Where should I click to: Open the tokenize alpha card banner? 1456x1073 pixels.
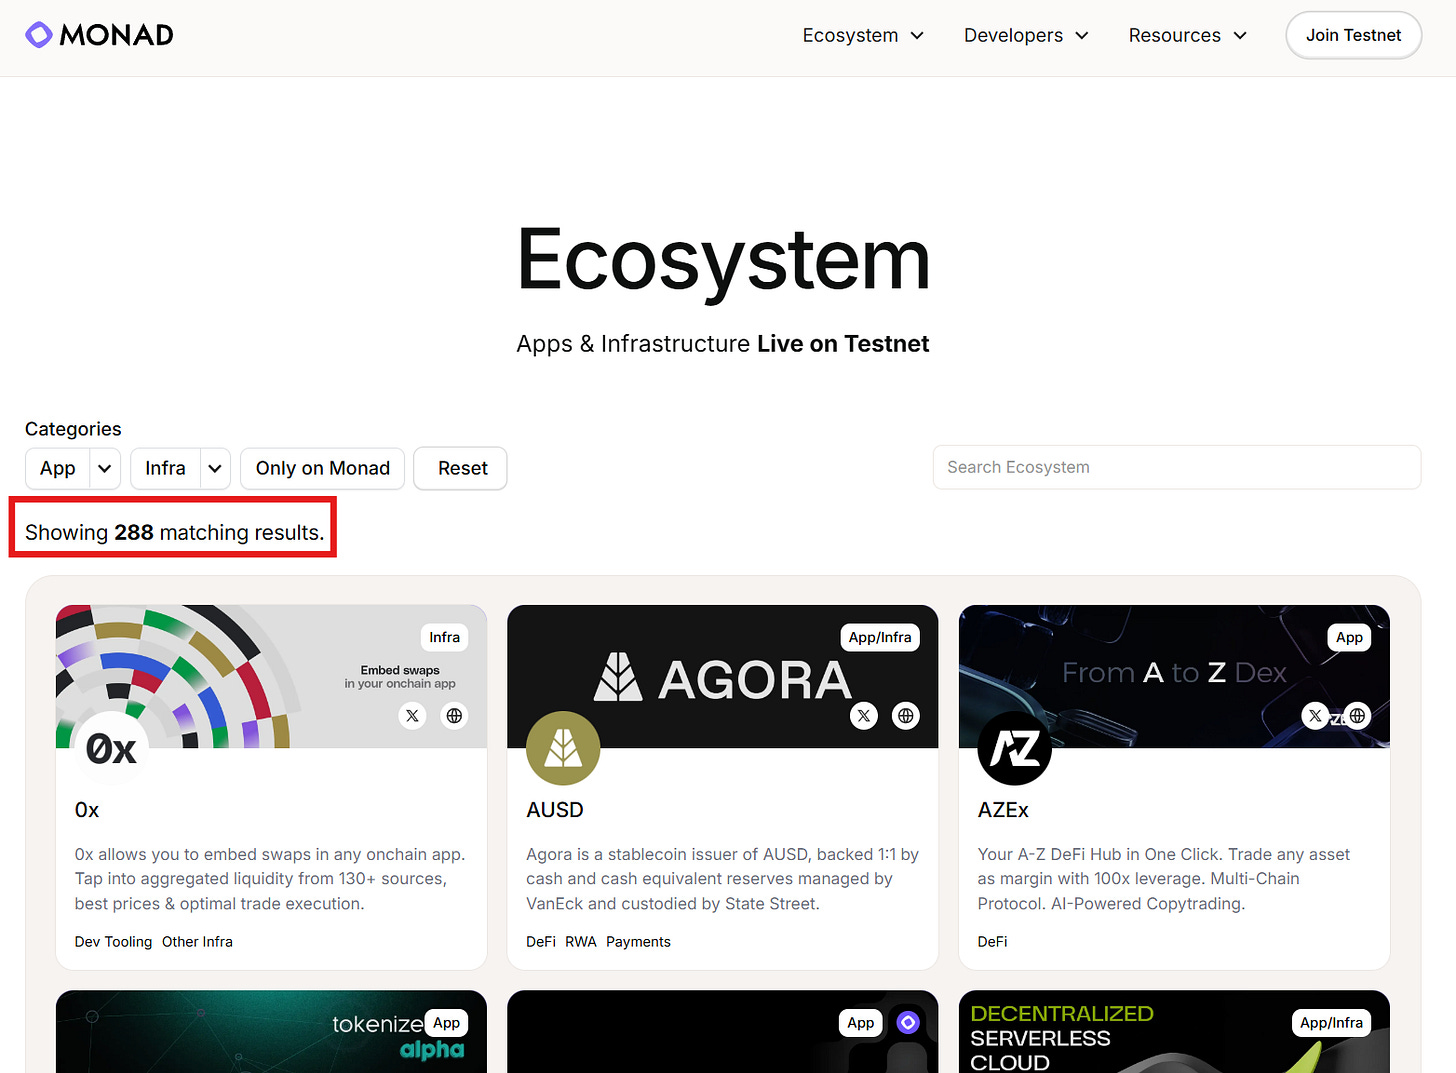271,1032
